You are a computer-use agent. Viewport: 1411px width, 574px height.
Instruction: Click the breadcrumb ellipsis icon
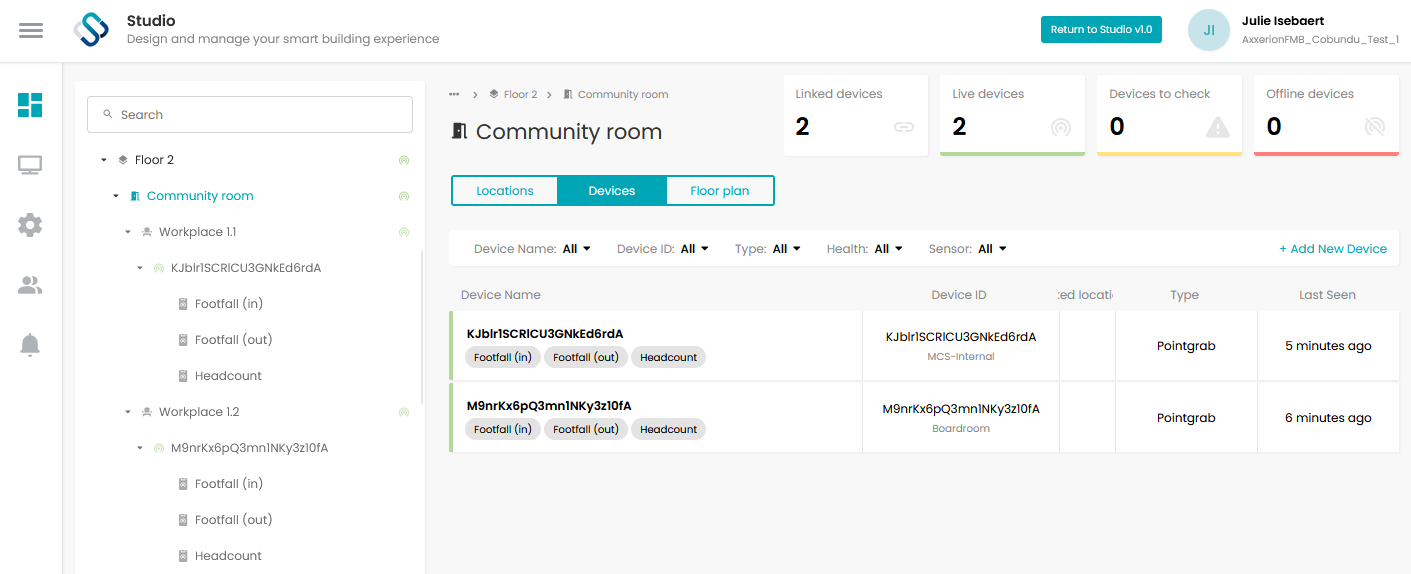454,94
